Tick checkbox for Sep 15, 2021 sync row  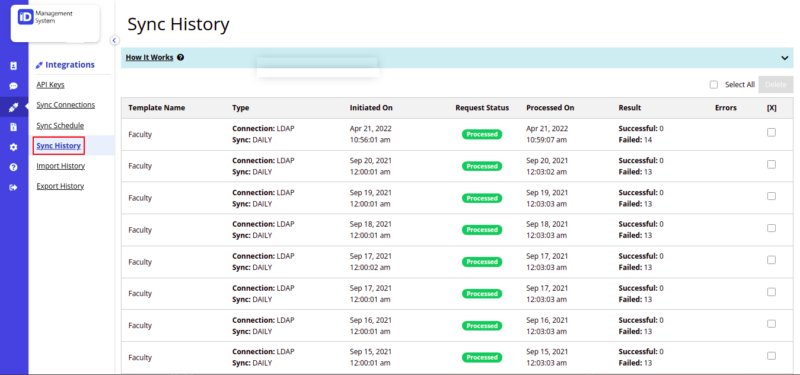771,356
